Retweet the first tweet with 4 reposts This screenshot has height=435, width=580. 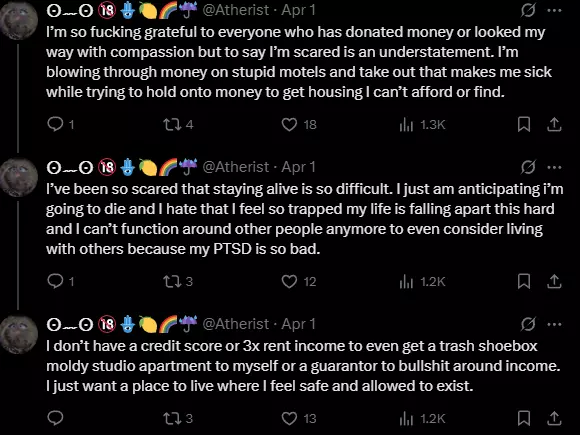click(172, 125)
